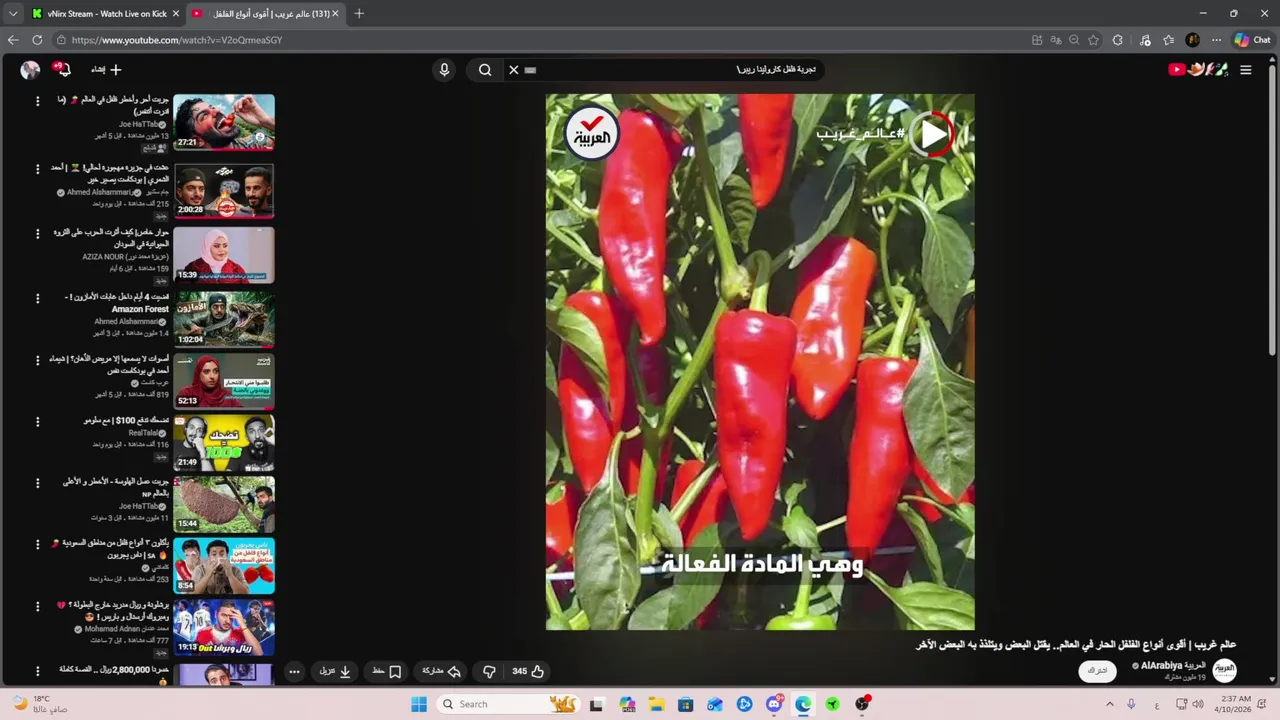Download the video using download button
Viewport: 1280px width, 720px height.
click(335, 671)
